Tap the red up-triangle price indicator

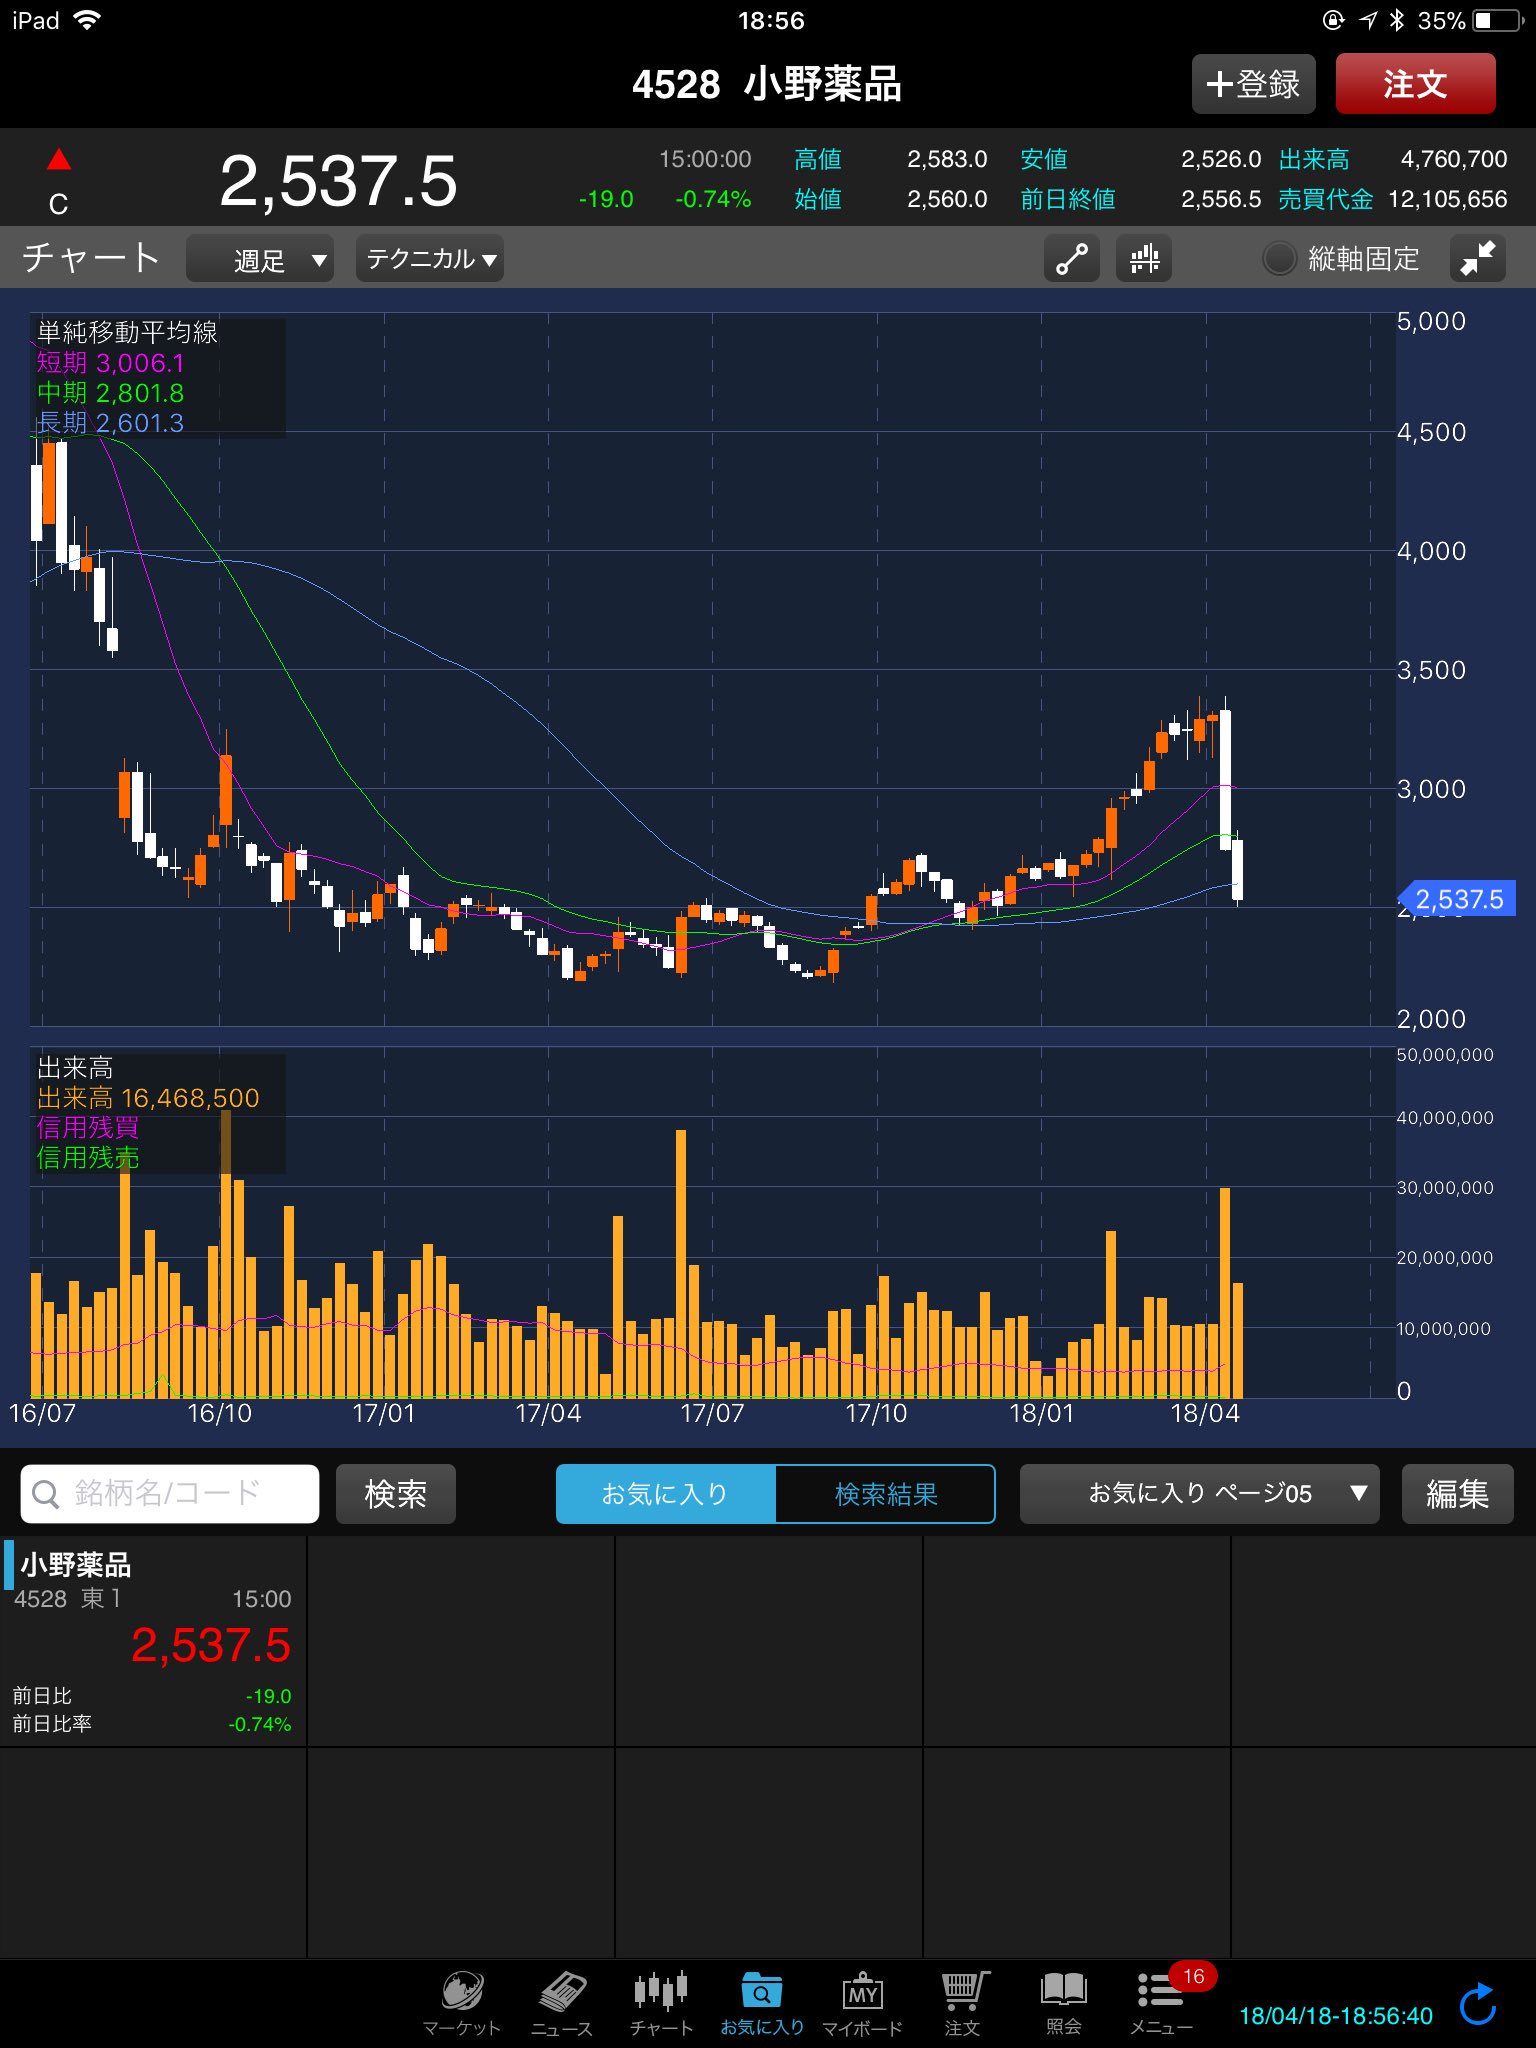(59, 159)
